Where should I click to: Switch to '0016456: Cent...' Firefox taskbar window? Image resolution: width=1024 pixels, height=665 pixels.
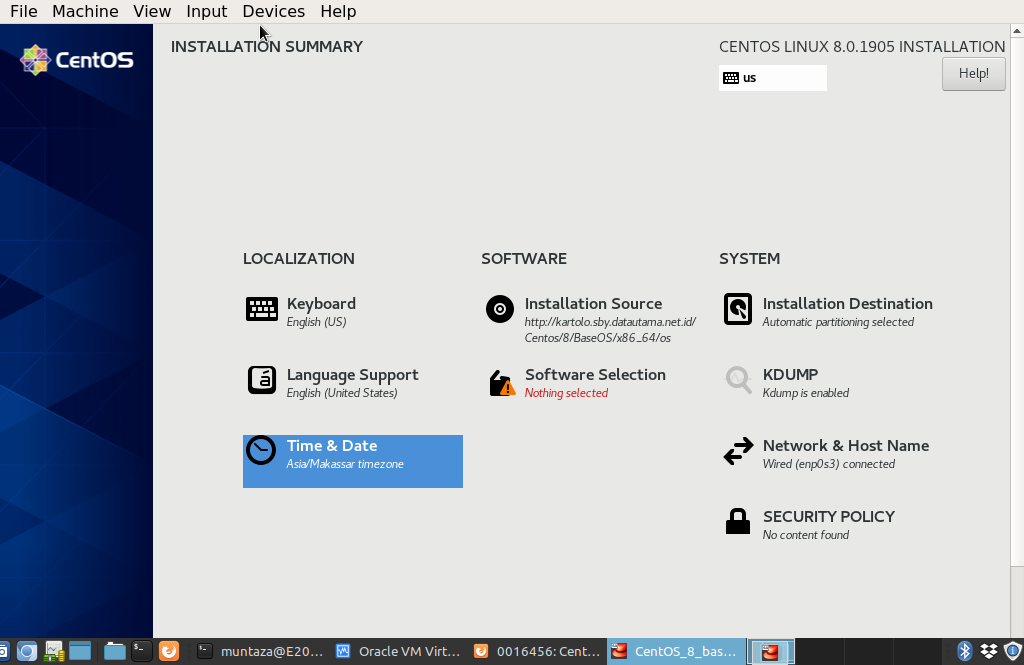[536, 651]
